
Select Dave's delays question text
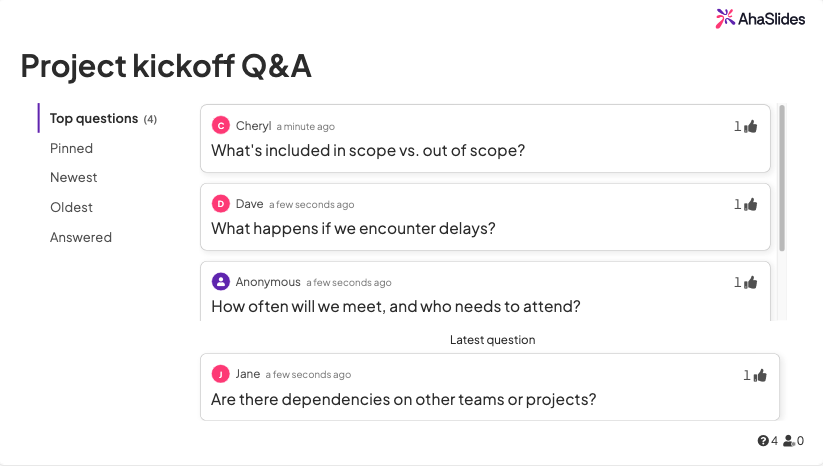[353, 229]
